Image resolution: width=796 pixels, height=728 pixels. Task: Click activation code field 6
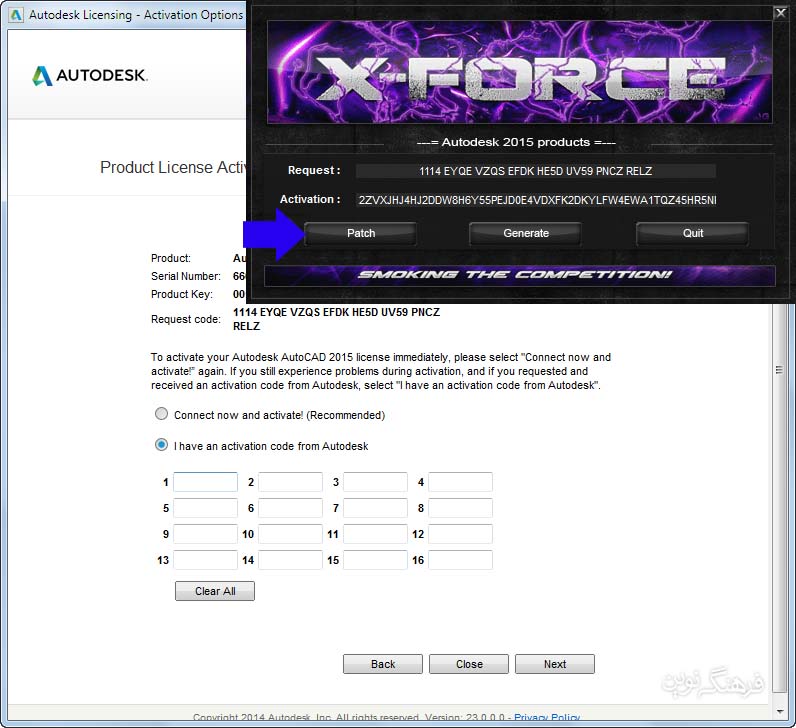[290, 508]
